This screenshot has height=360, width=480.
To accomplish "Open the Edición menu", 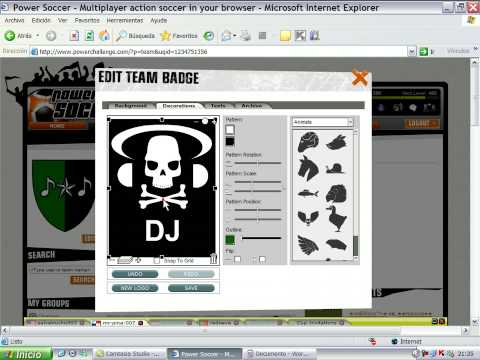I will [x=41, y=20].
